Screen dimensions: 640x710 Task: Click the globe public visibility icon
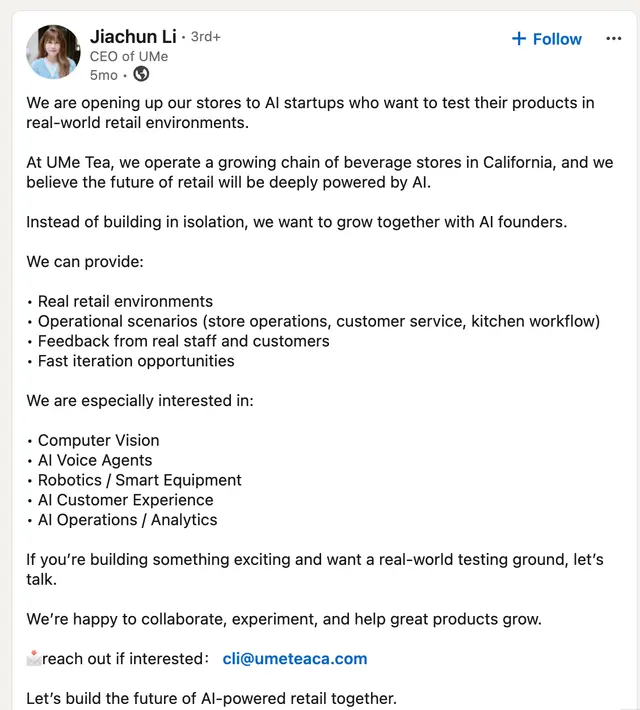[141, 74]
